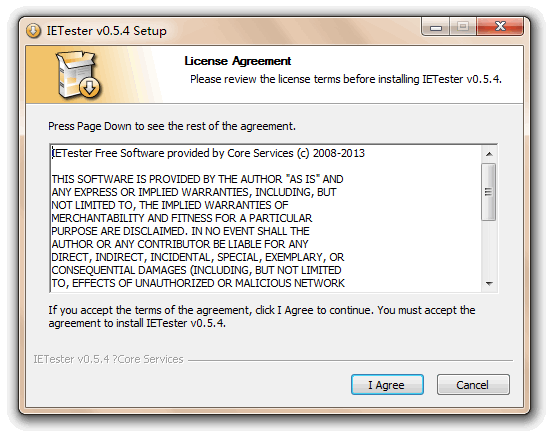This screenshot has height=431, width=549.
Task: Click the License Agreement heading
Action: [238, 61]
